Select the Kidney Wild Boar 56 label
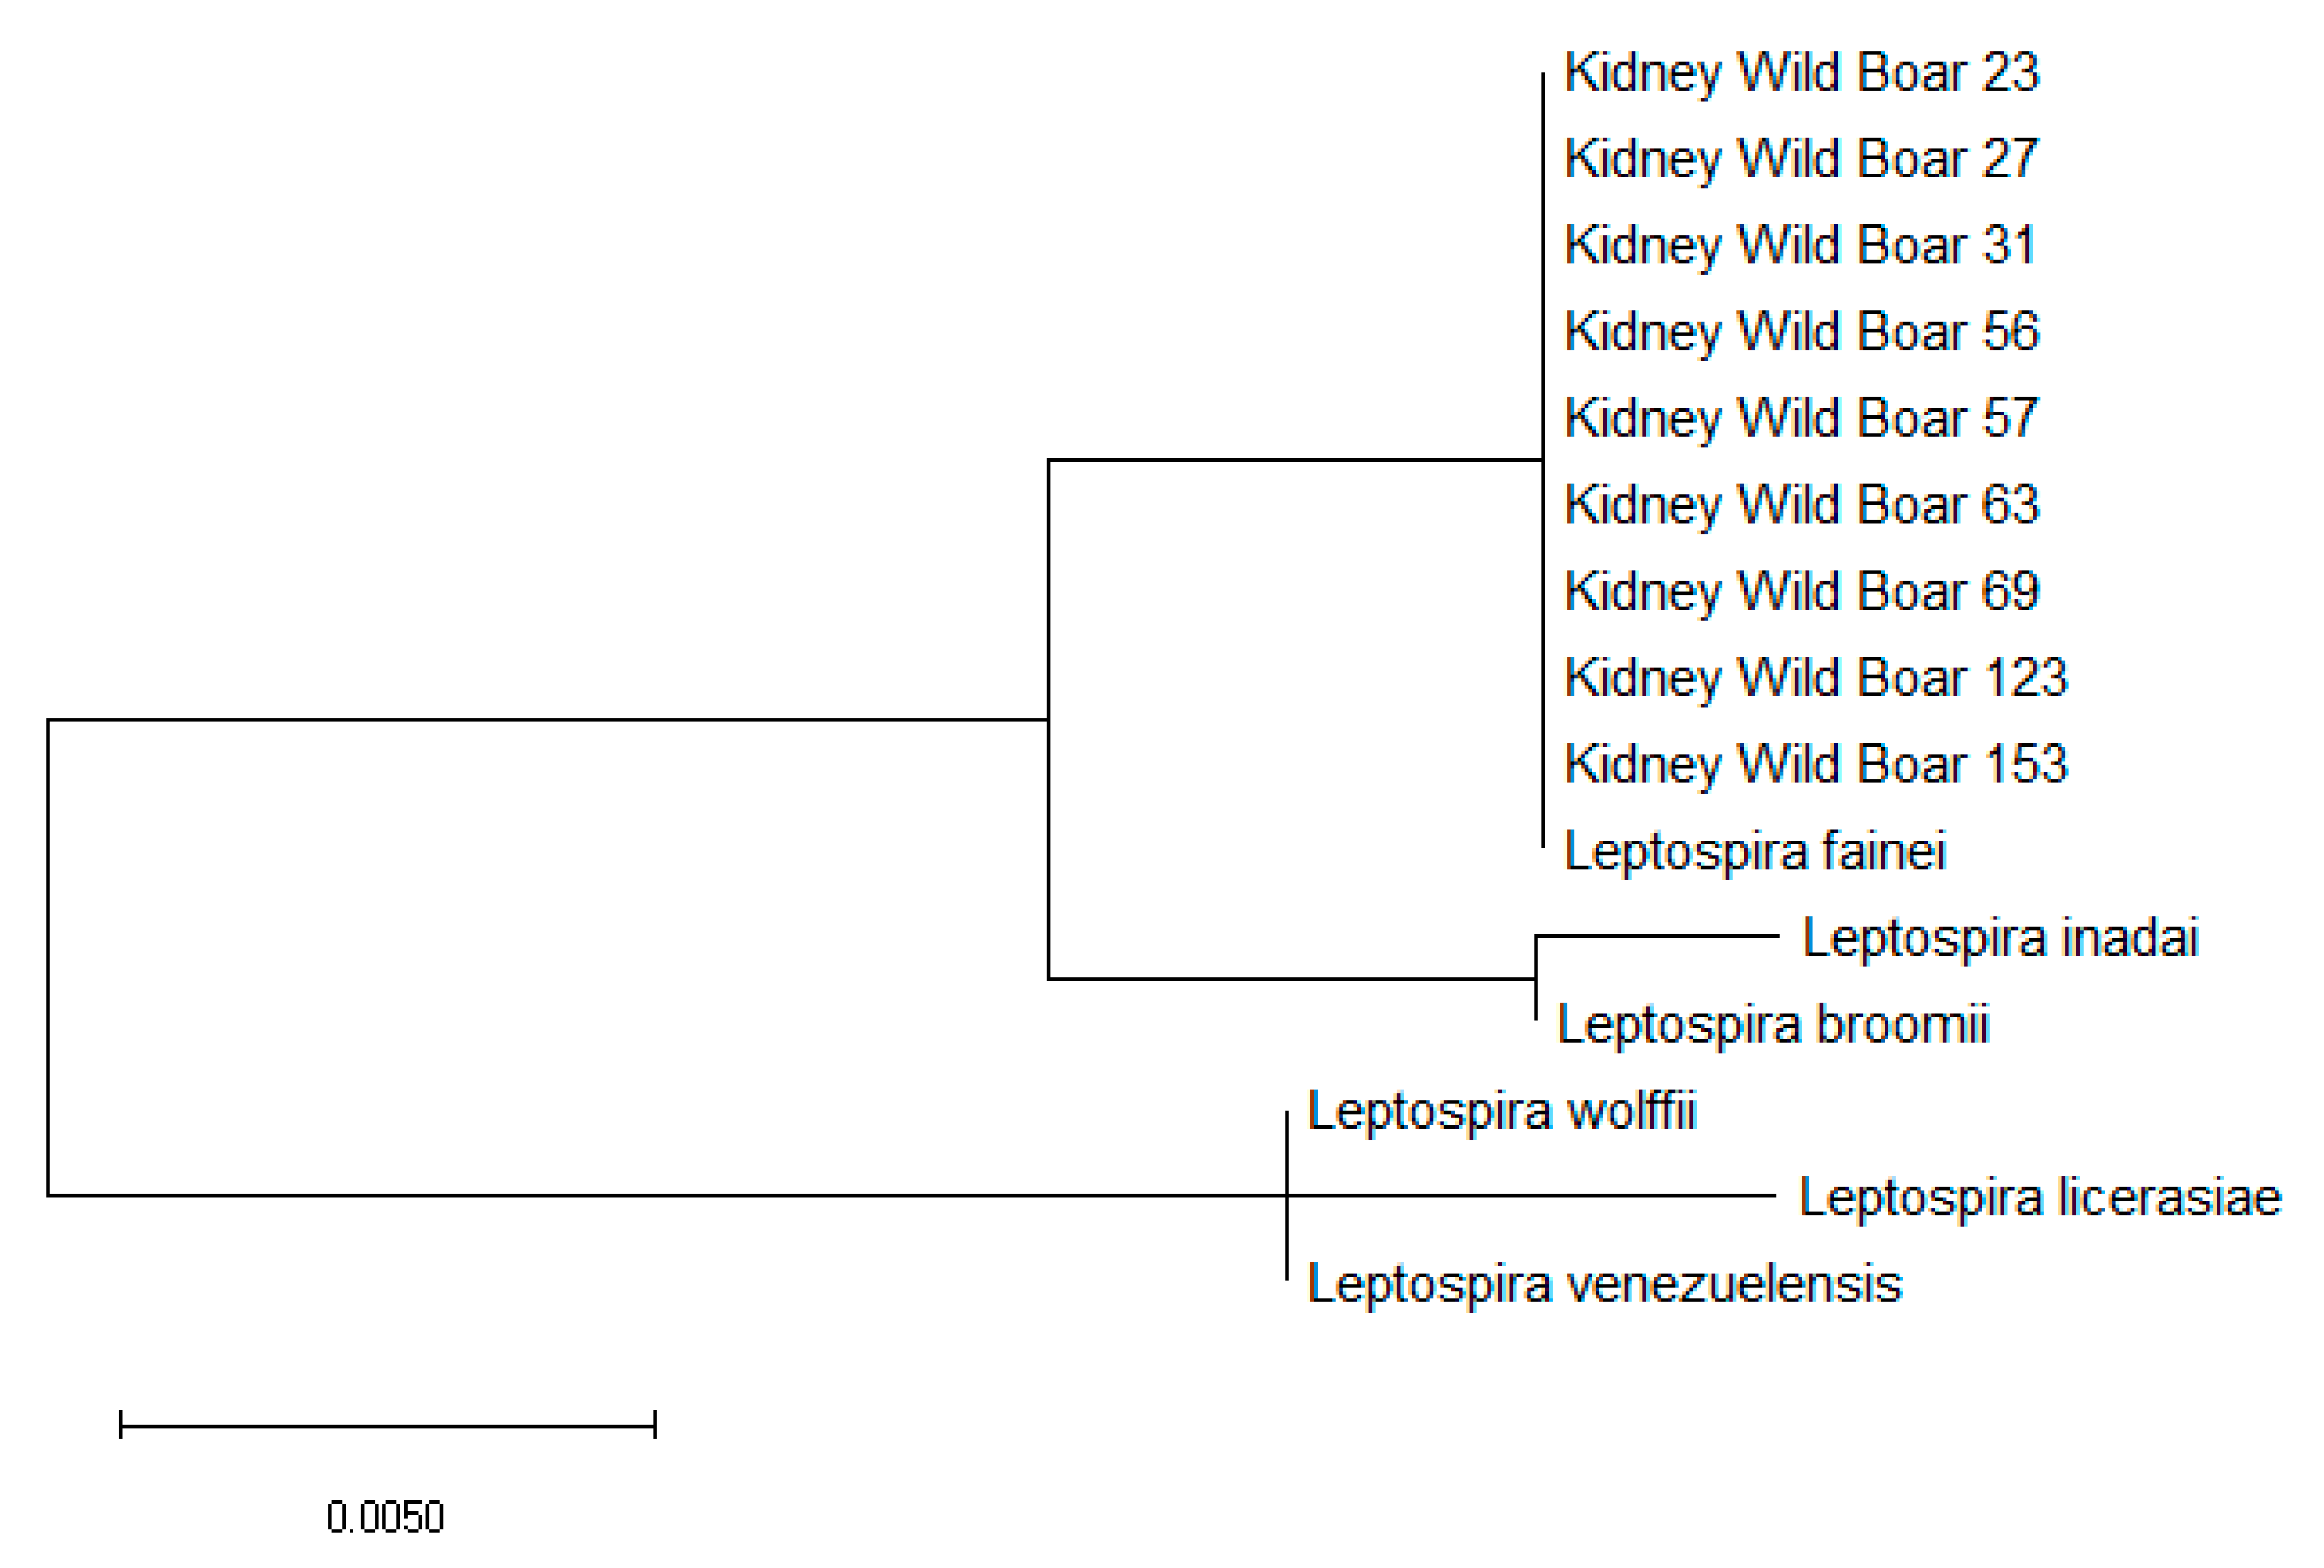Image resolution: width=2324 pixels, height=1568 pixels. click(x=1800, y=332)
